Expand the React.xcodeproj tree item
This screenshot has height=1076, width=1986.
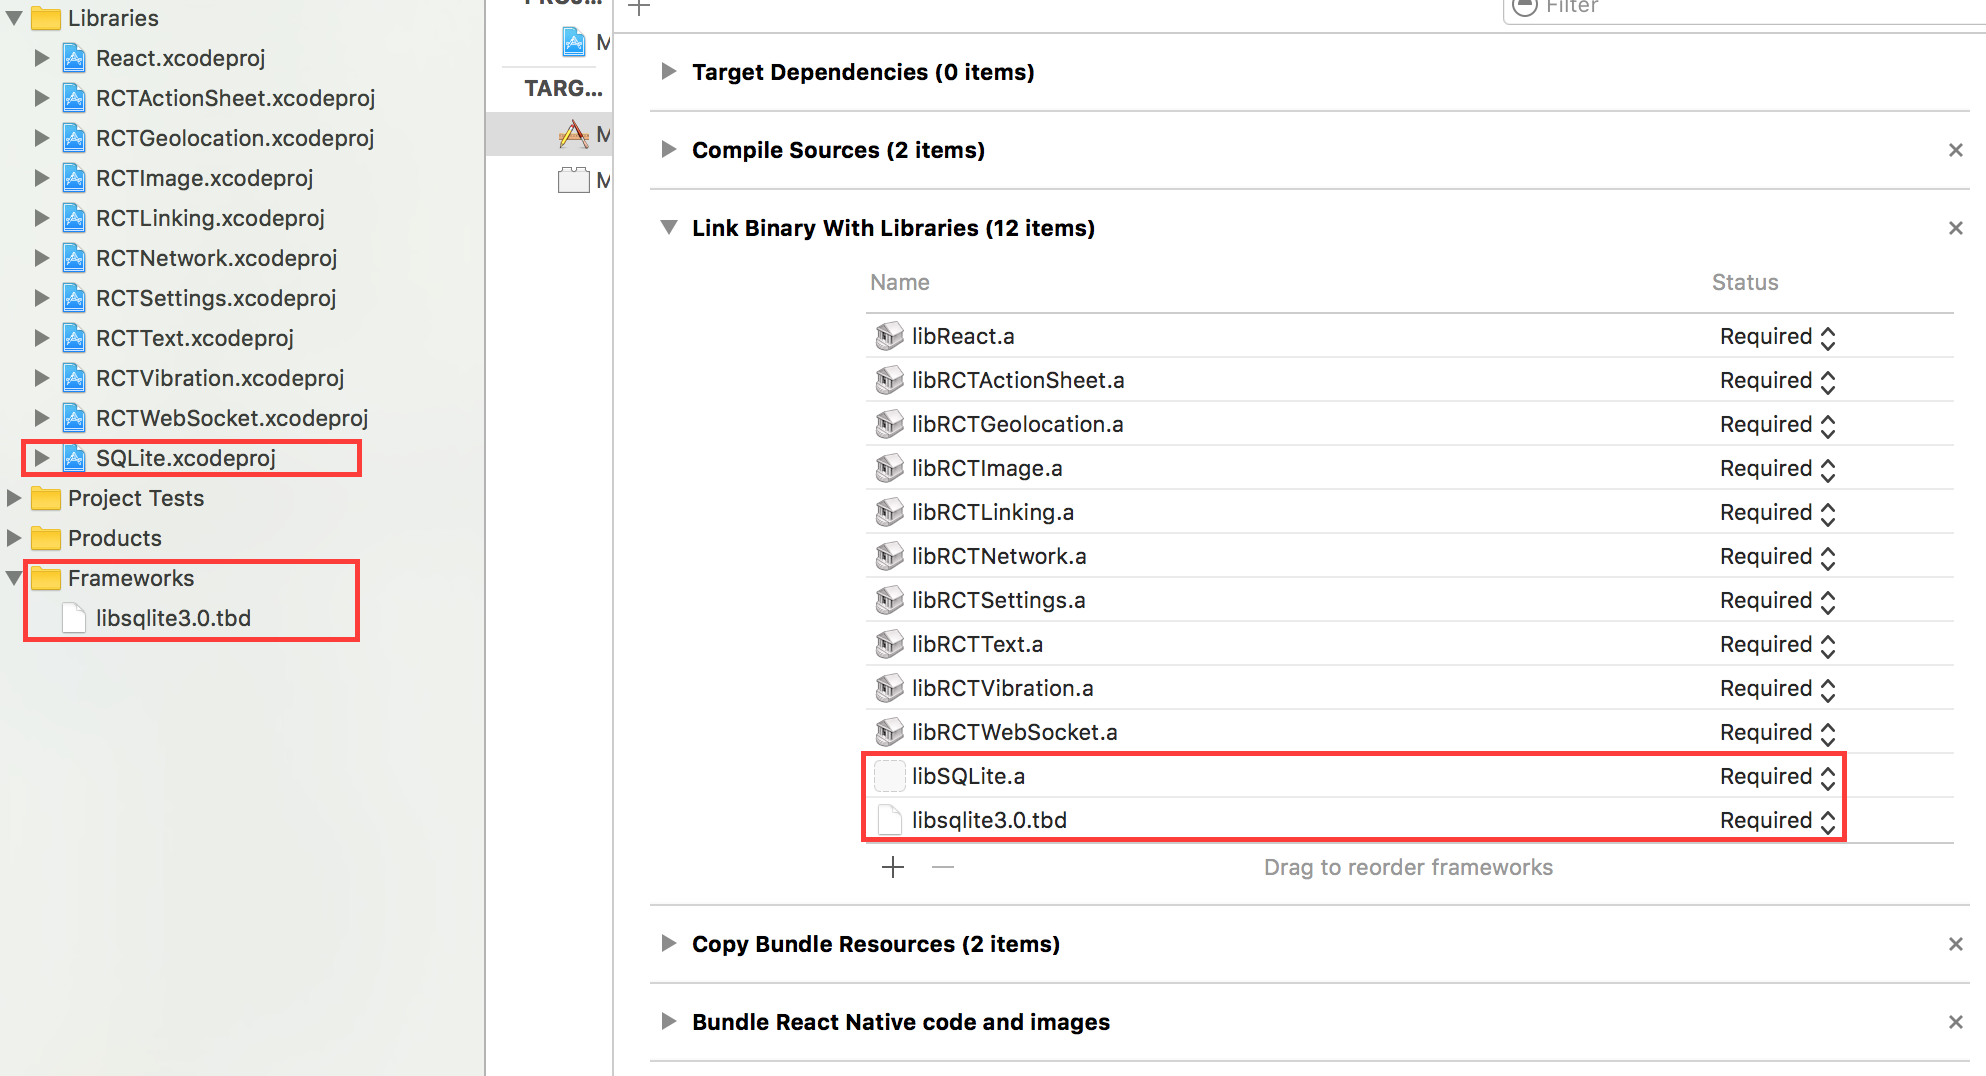41,58
